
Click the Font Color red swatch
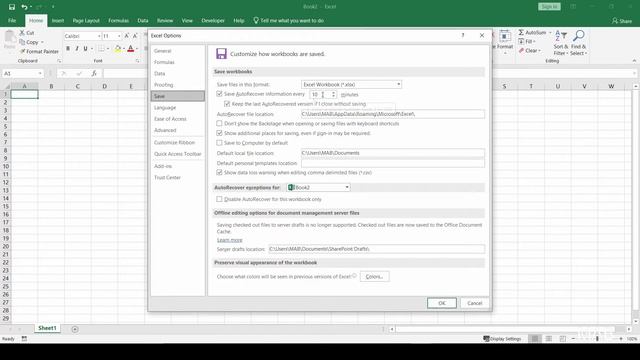pyautogui.click(x=131, y=49)
